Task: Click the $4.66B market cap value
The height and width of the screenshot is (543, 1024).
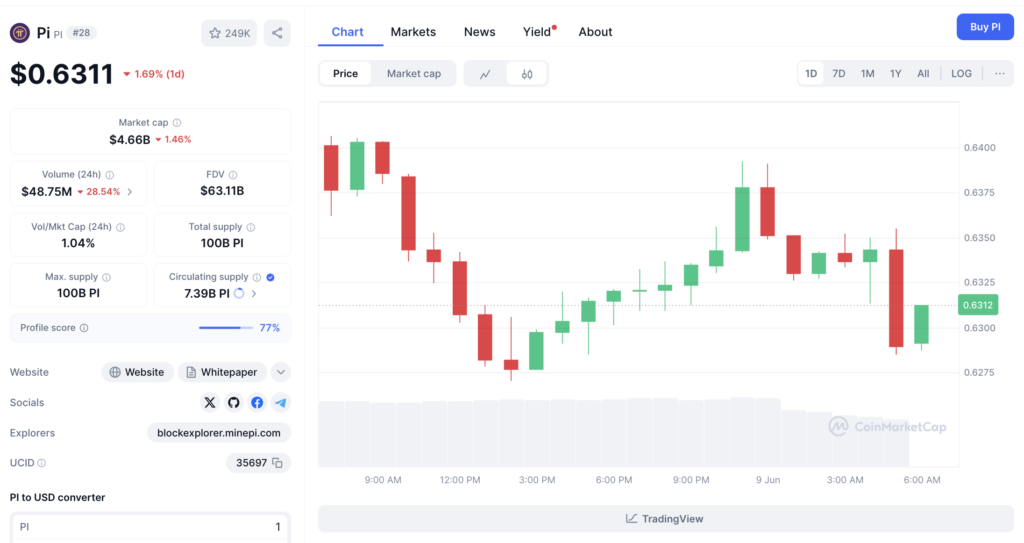Action: (x=129, y=140)
